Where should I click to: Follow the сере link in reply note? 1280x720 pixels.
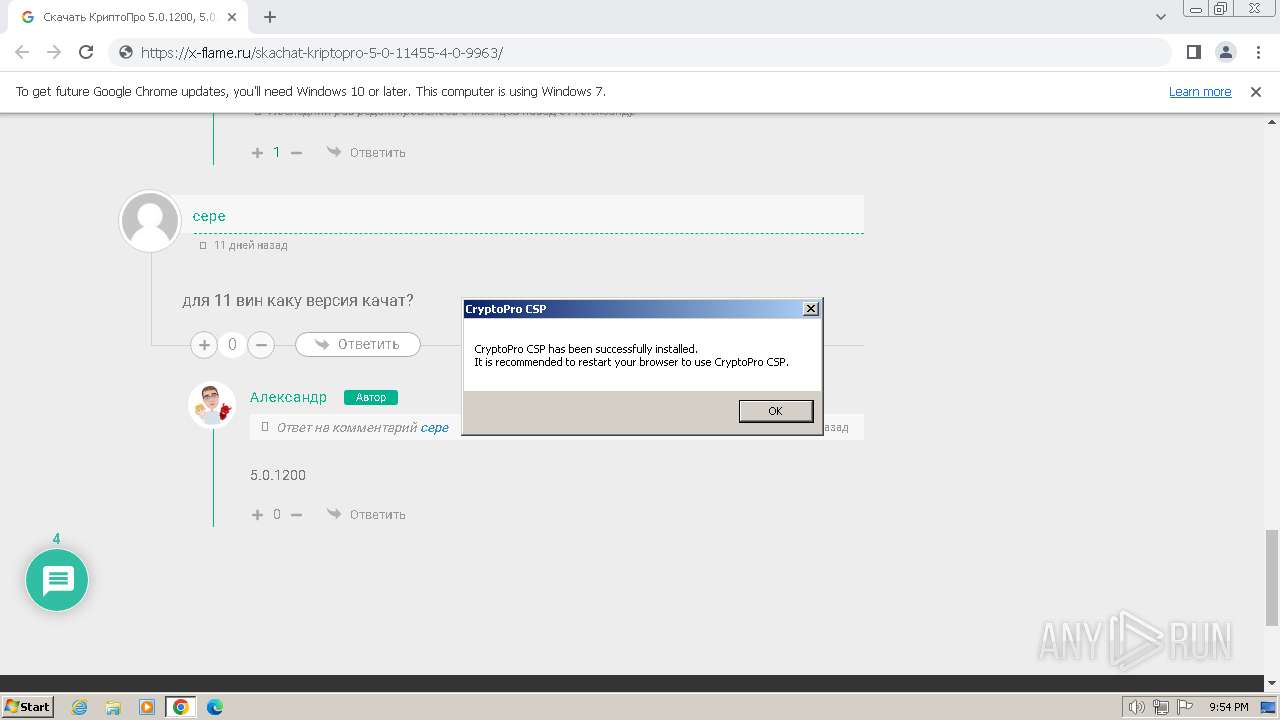click(x=434, y=427)
